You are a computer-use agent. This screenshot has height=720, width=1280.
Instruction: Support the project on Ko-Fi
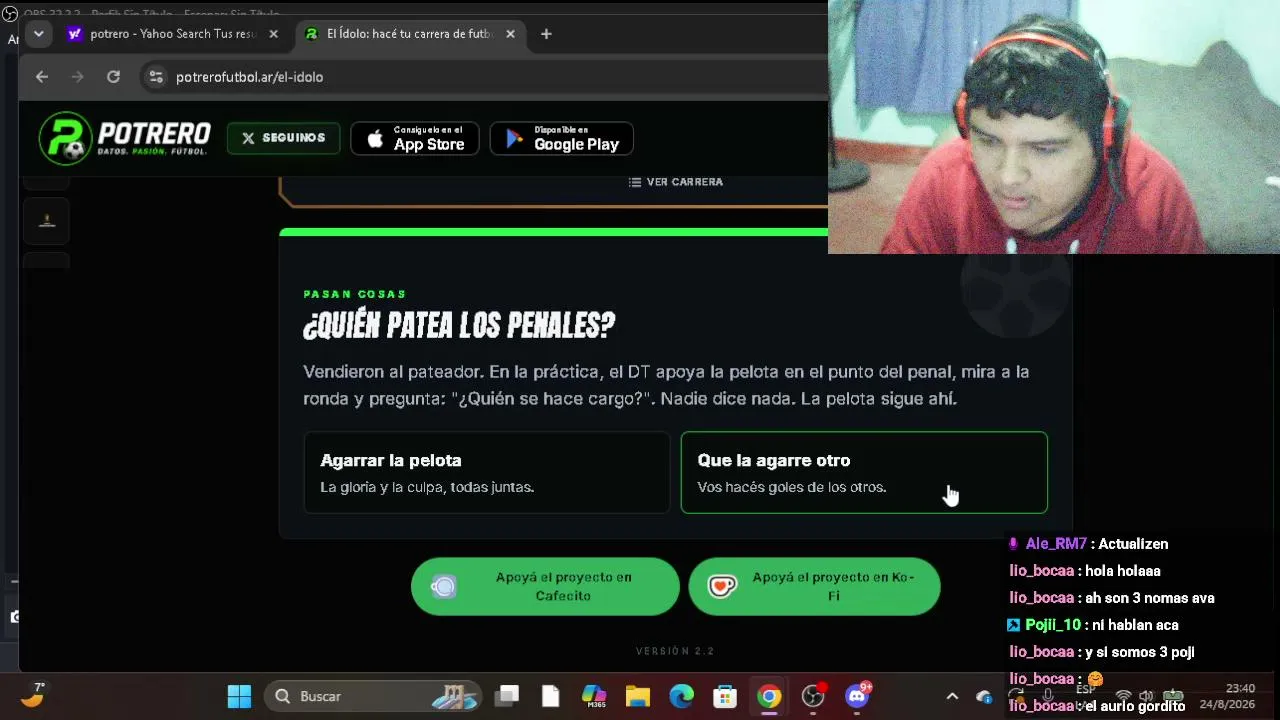coord(814,586)
